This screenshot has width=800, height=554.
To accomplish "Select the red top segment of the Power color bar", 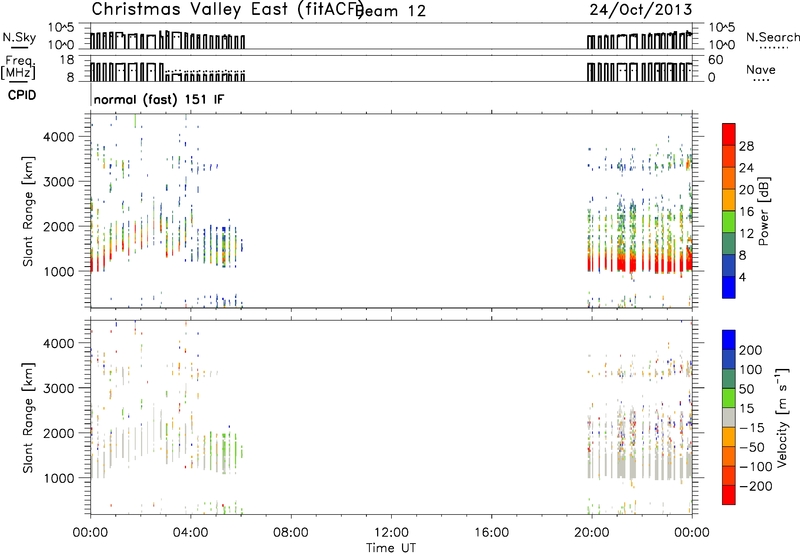I will click(x=729, y=134).
